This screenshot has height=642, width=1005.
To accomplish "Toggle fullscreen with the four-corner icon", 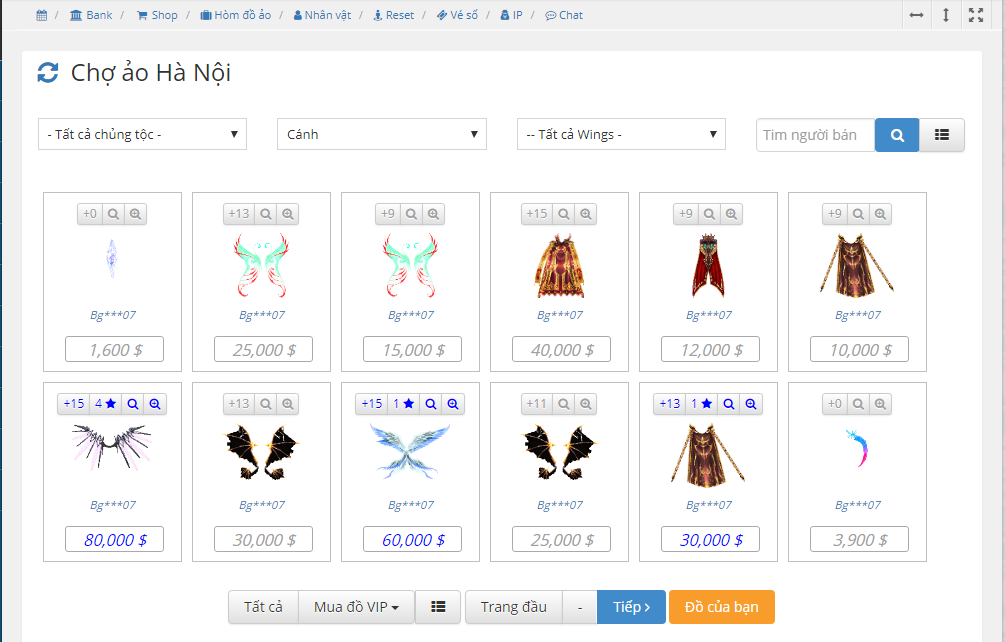I will click(976, 15).
